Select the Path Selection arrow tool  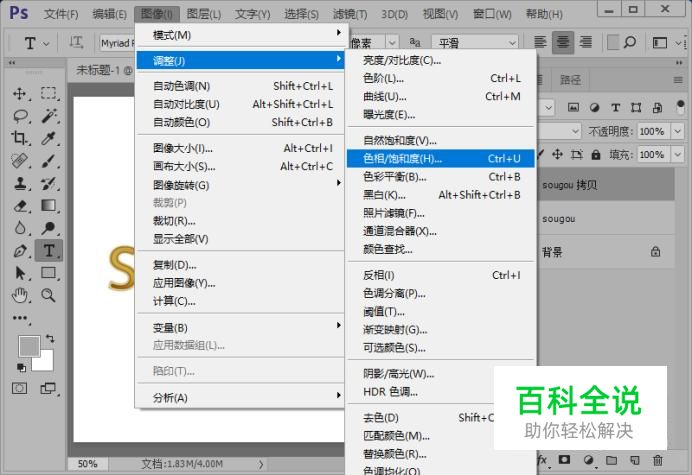pyautogui.click(x=20, y=273)
